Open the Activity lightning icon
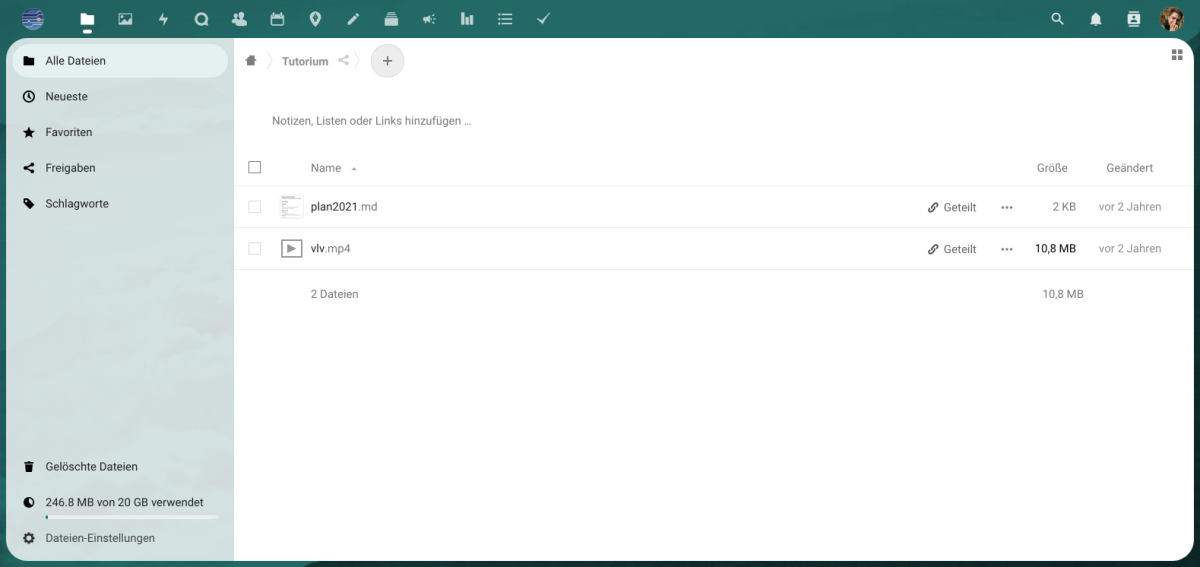 point(164,19)
